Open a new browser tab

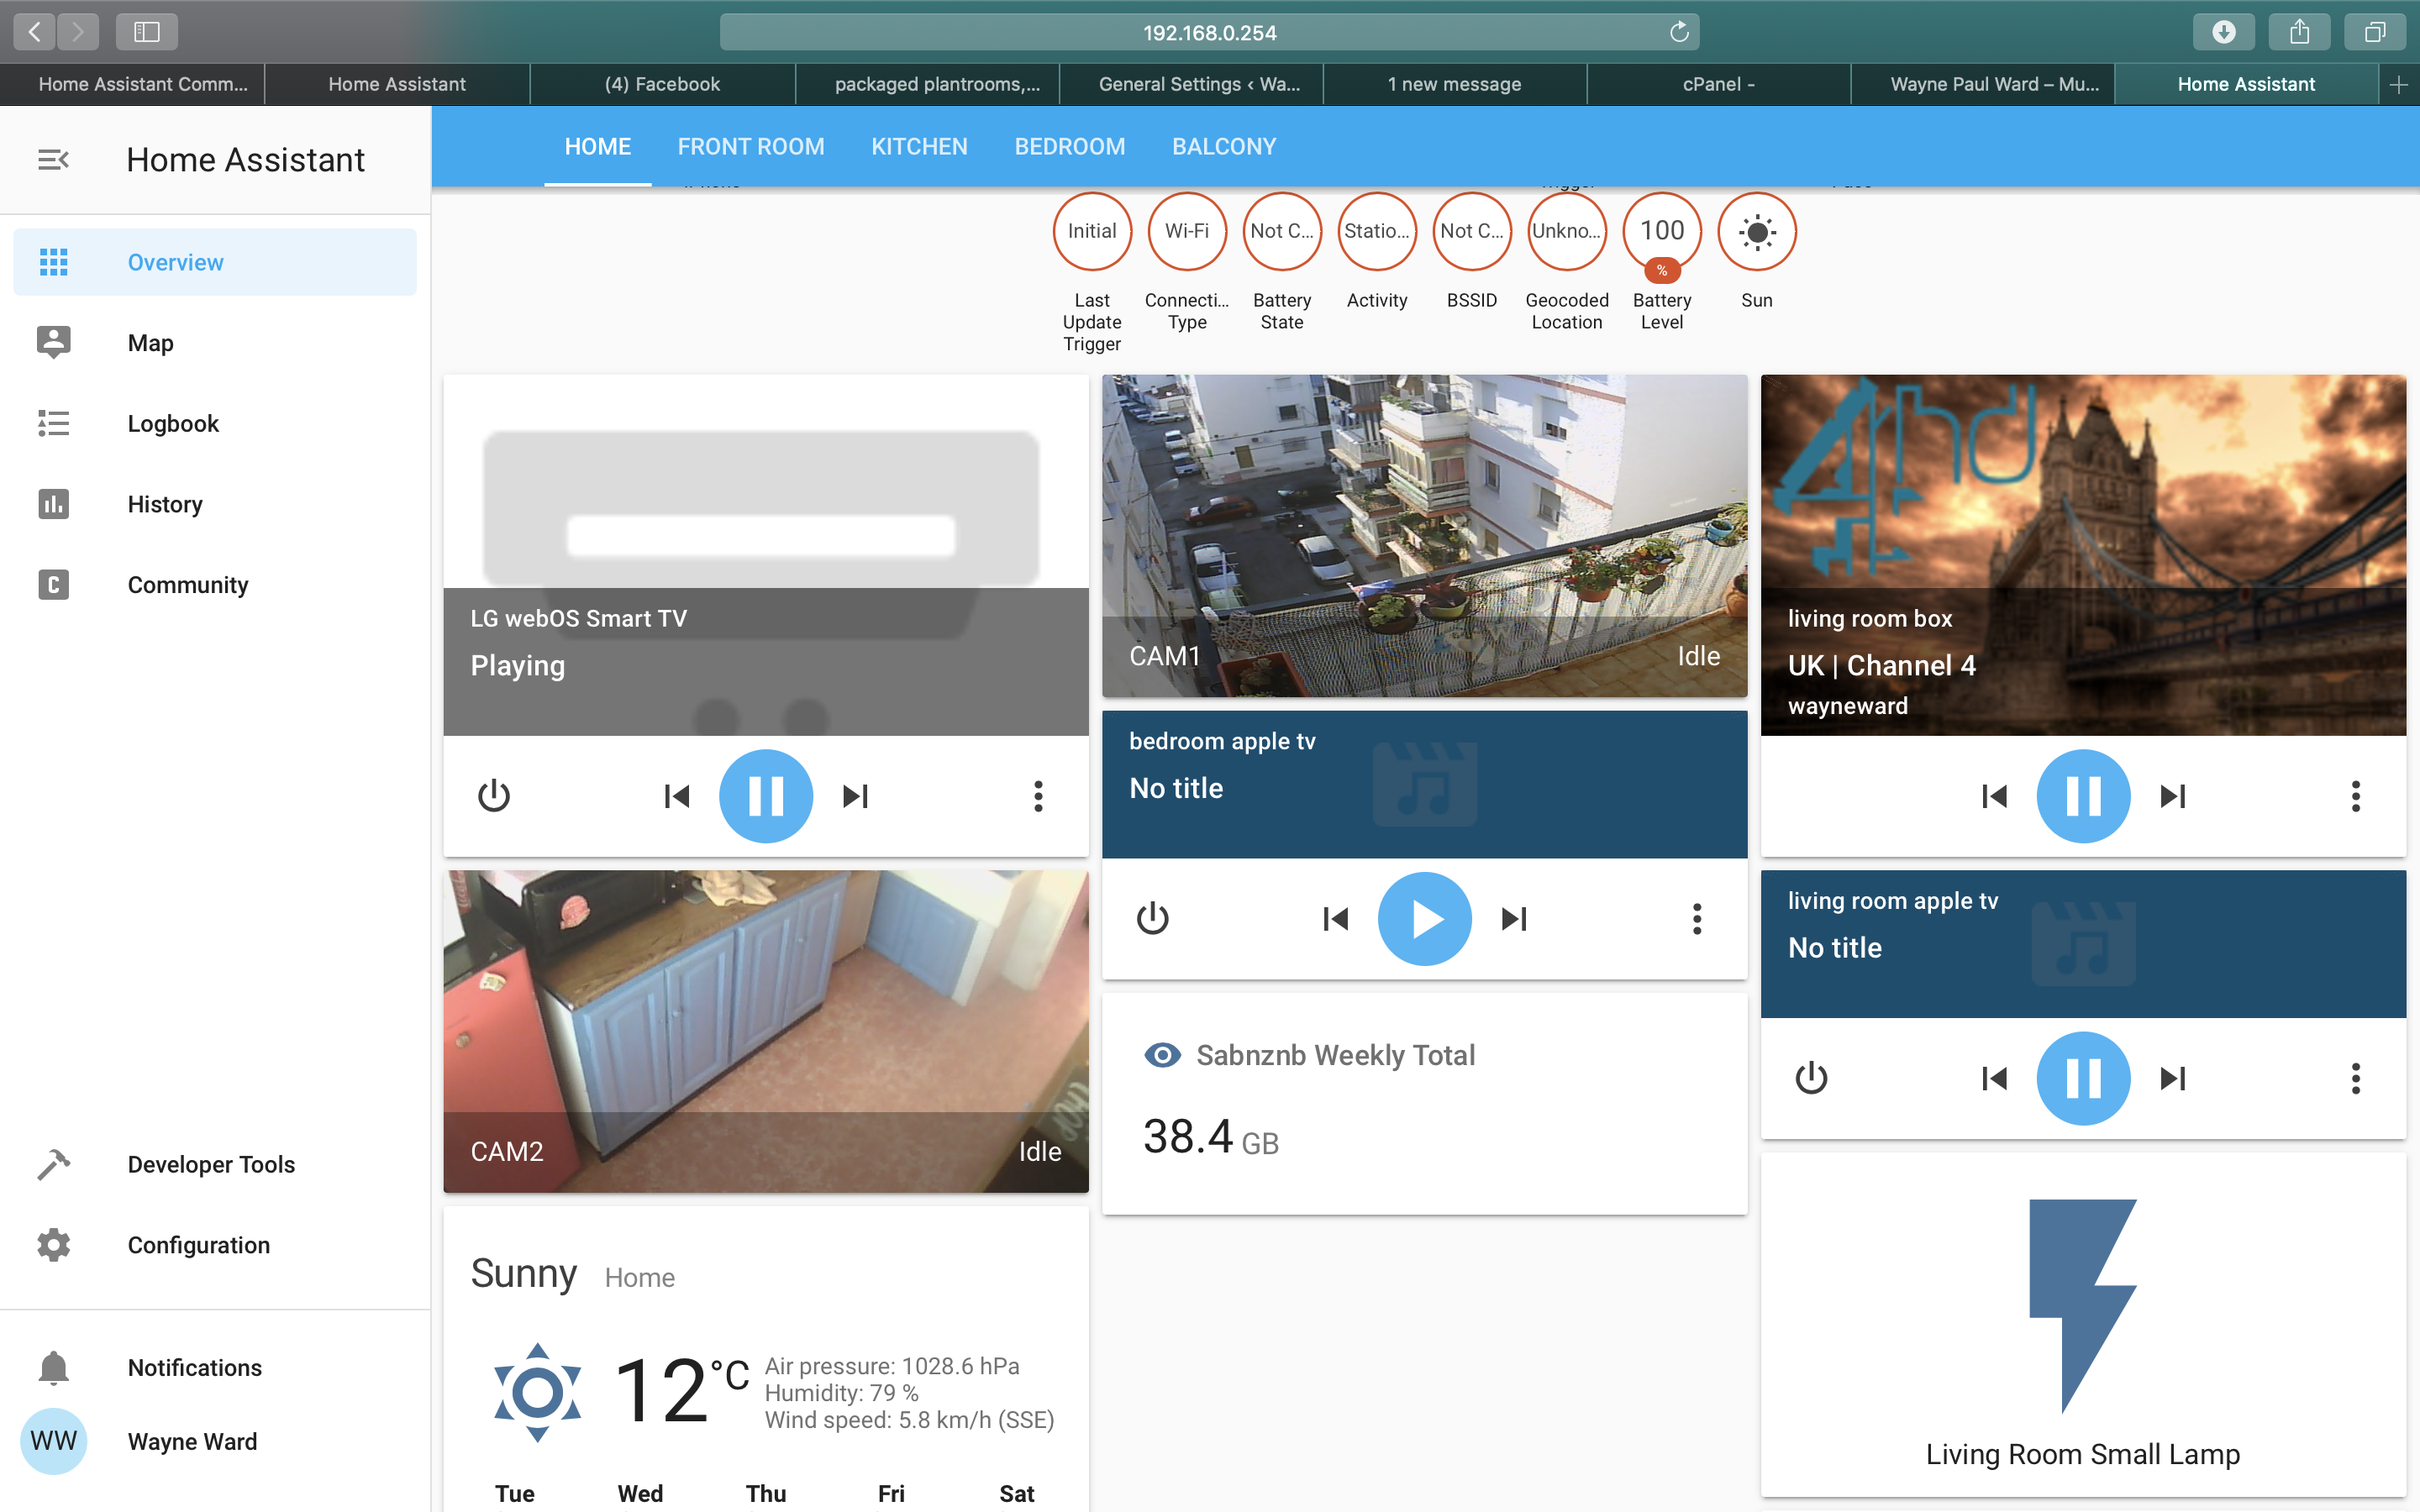point(2399,85)
